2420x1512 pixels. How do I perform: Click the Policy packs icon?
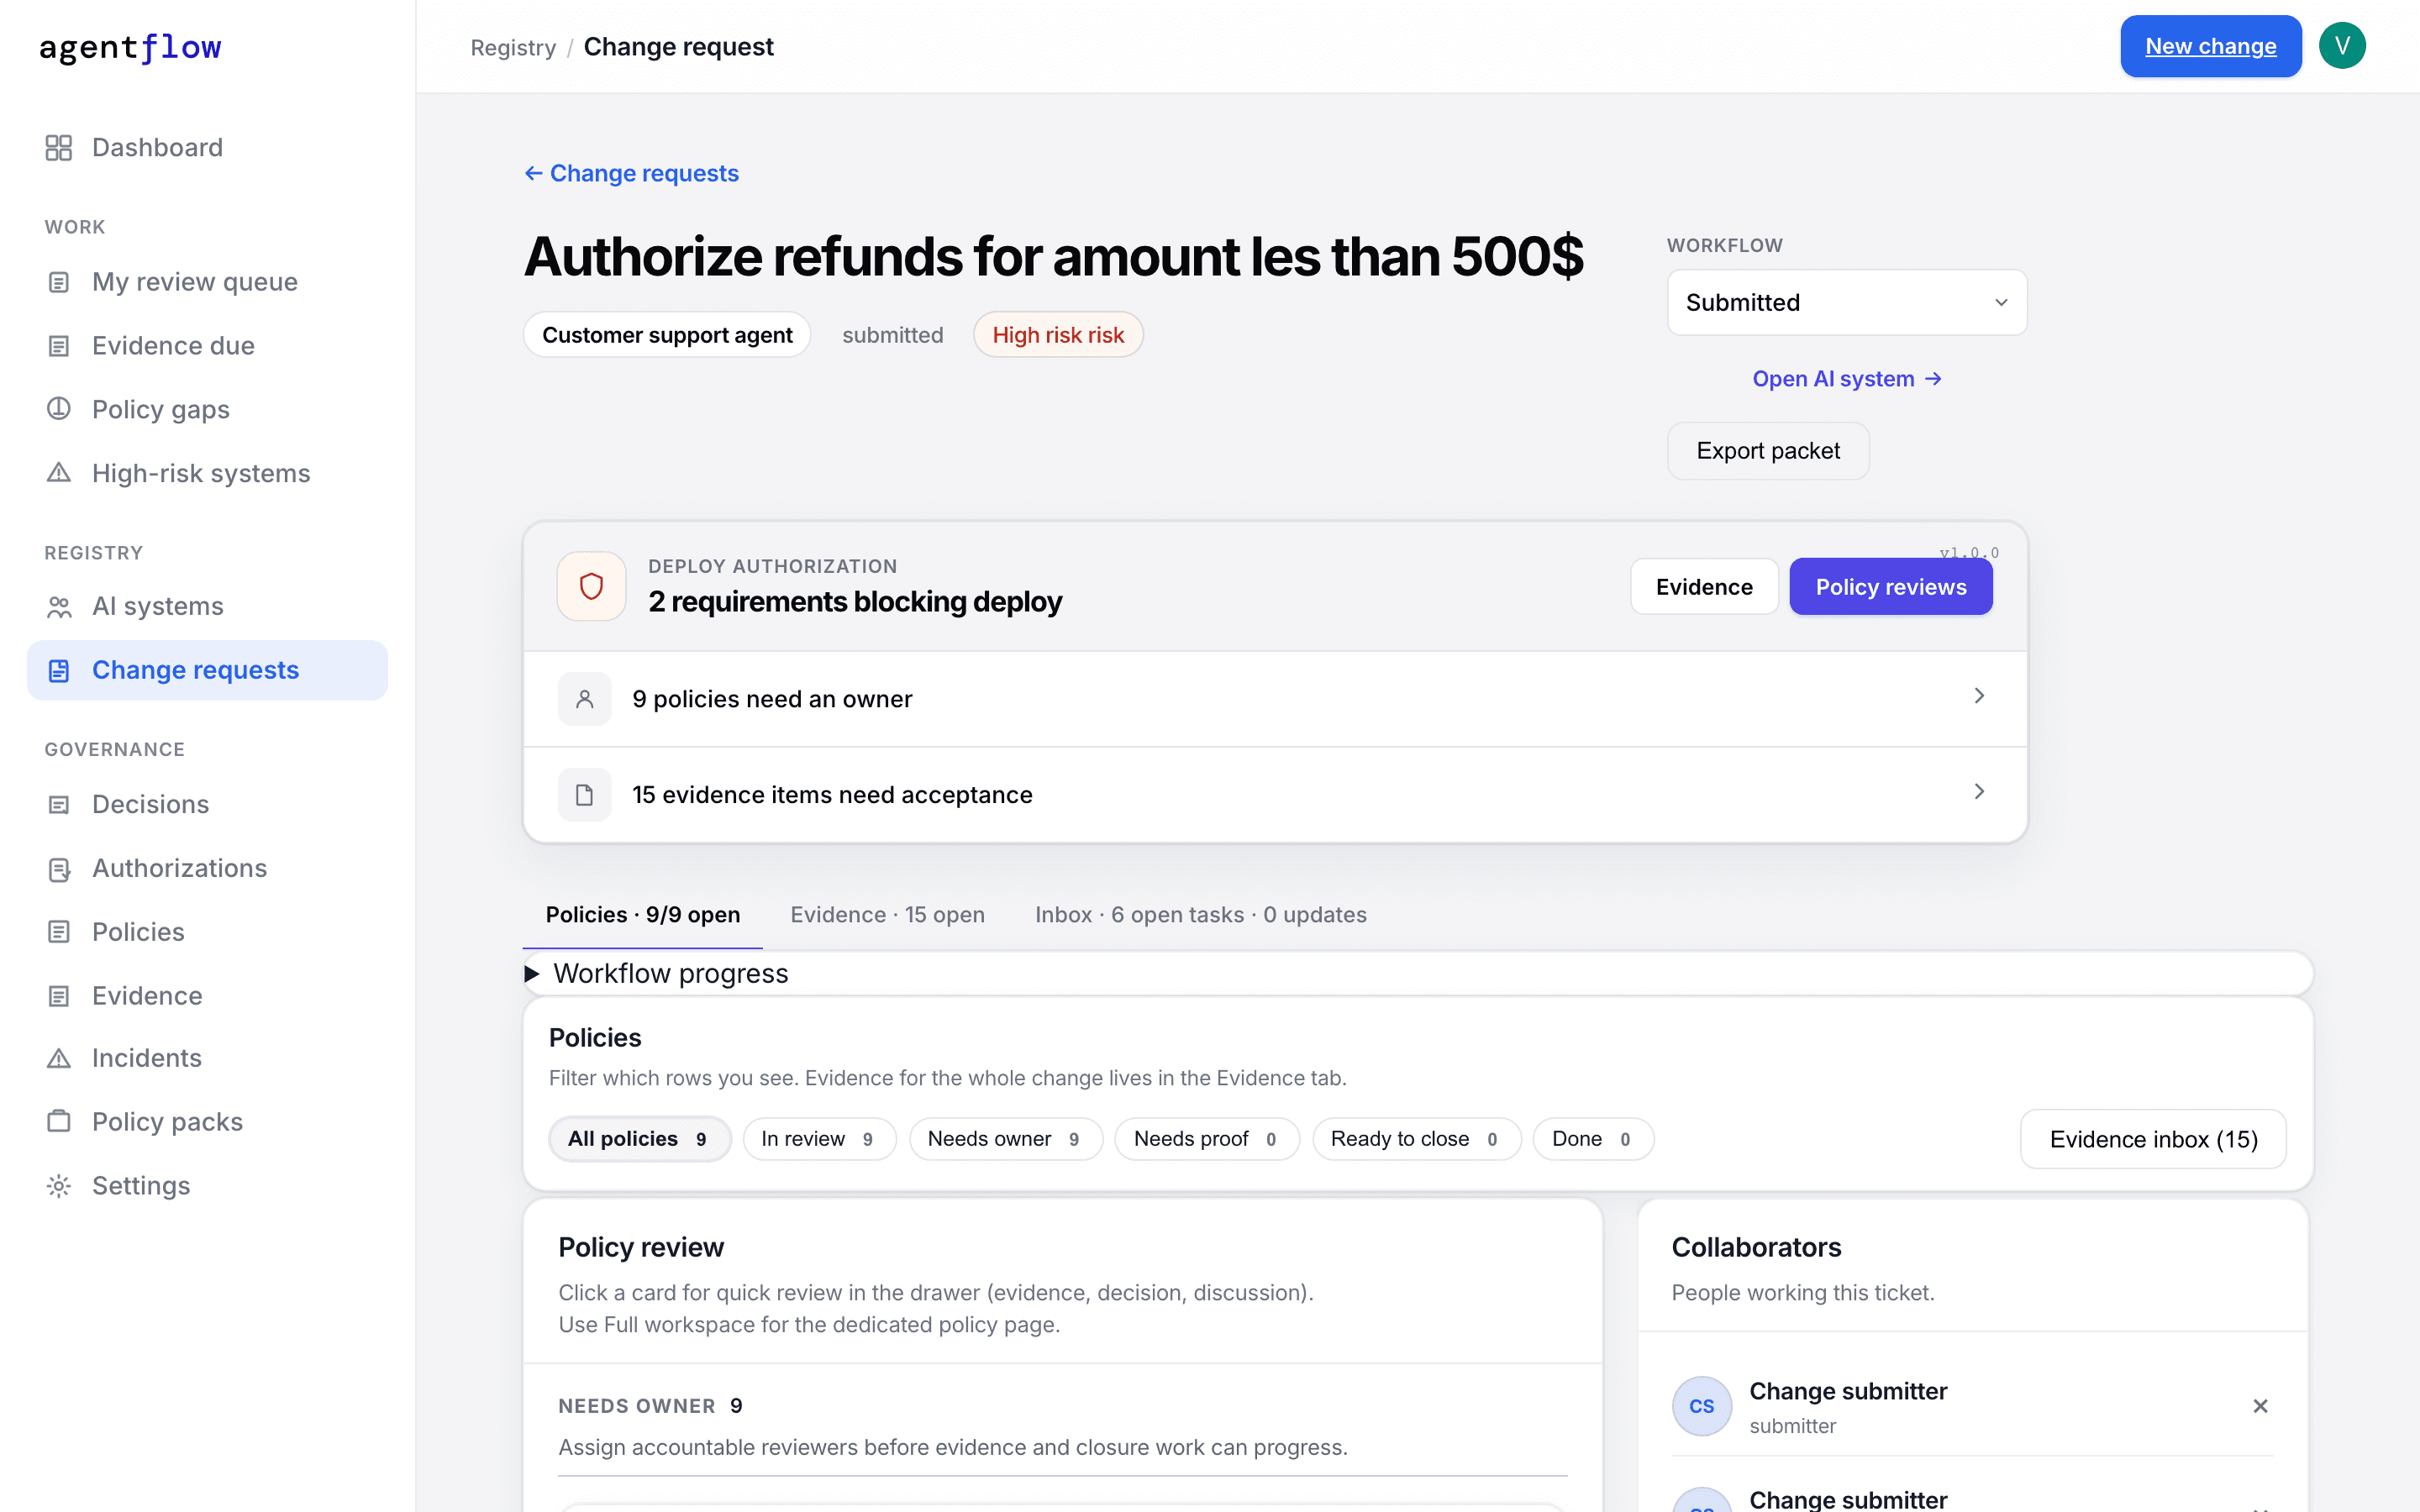pos(59,1122)
